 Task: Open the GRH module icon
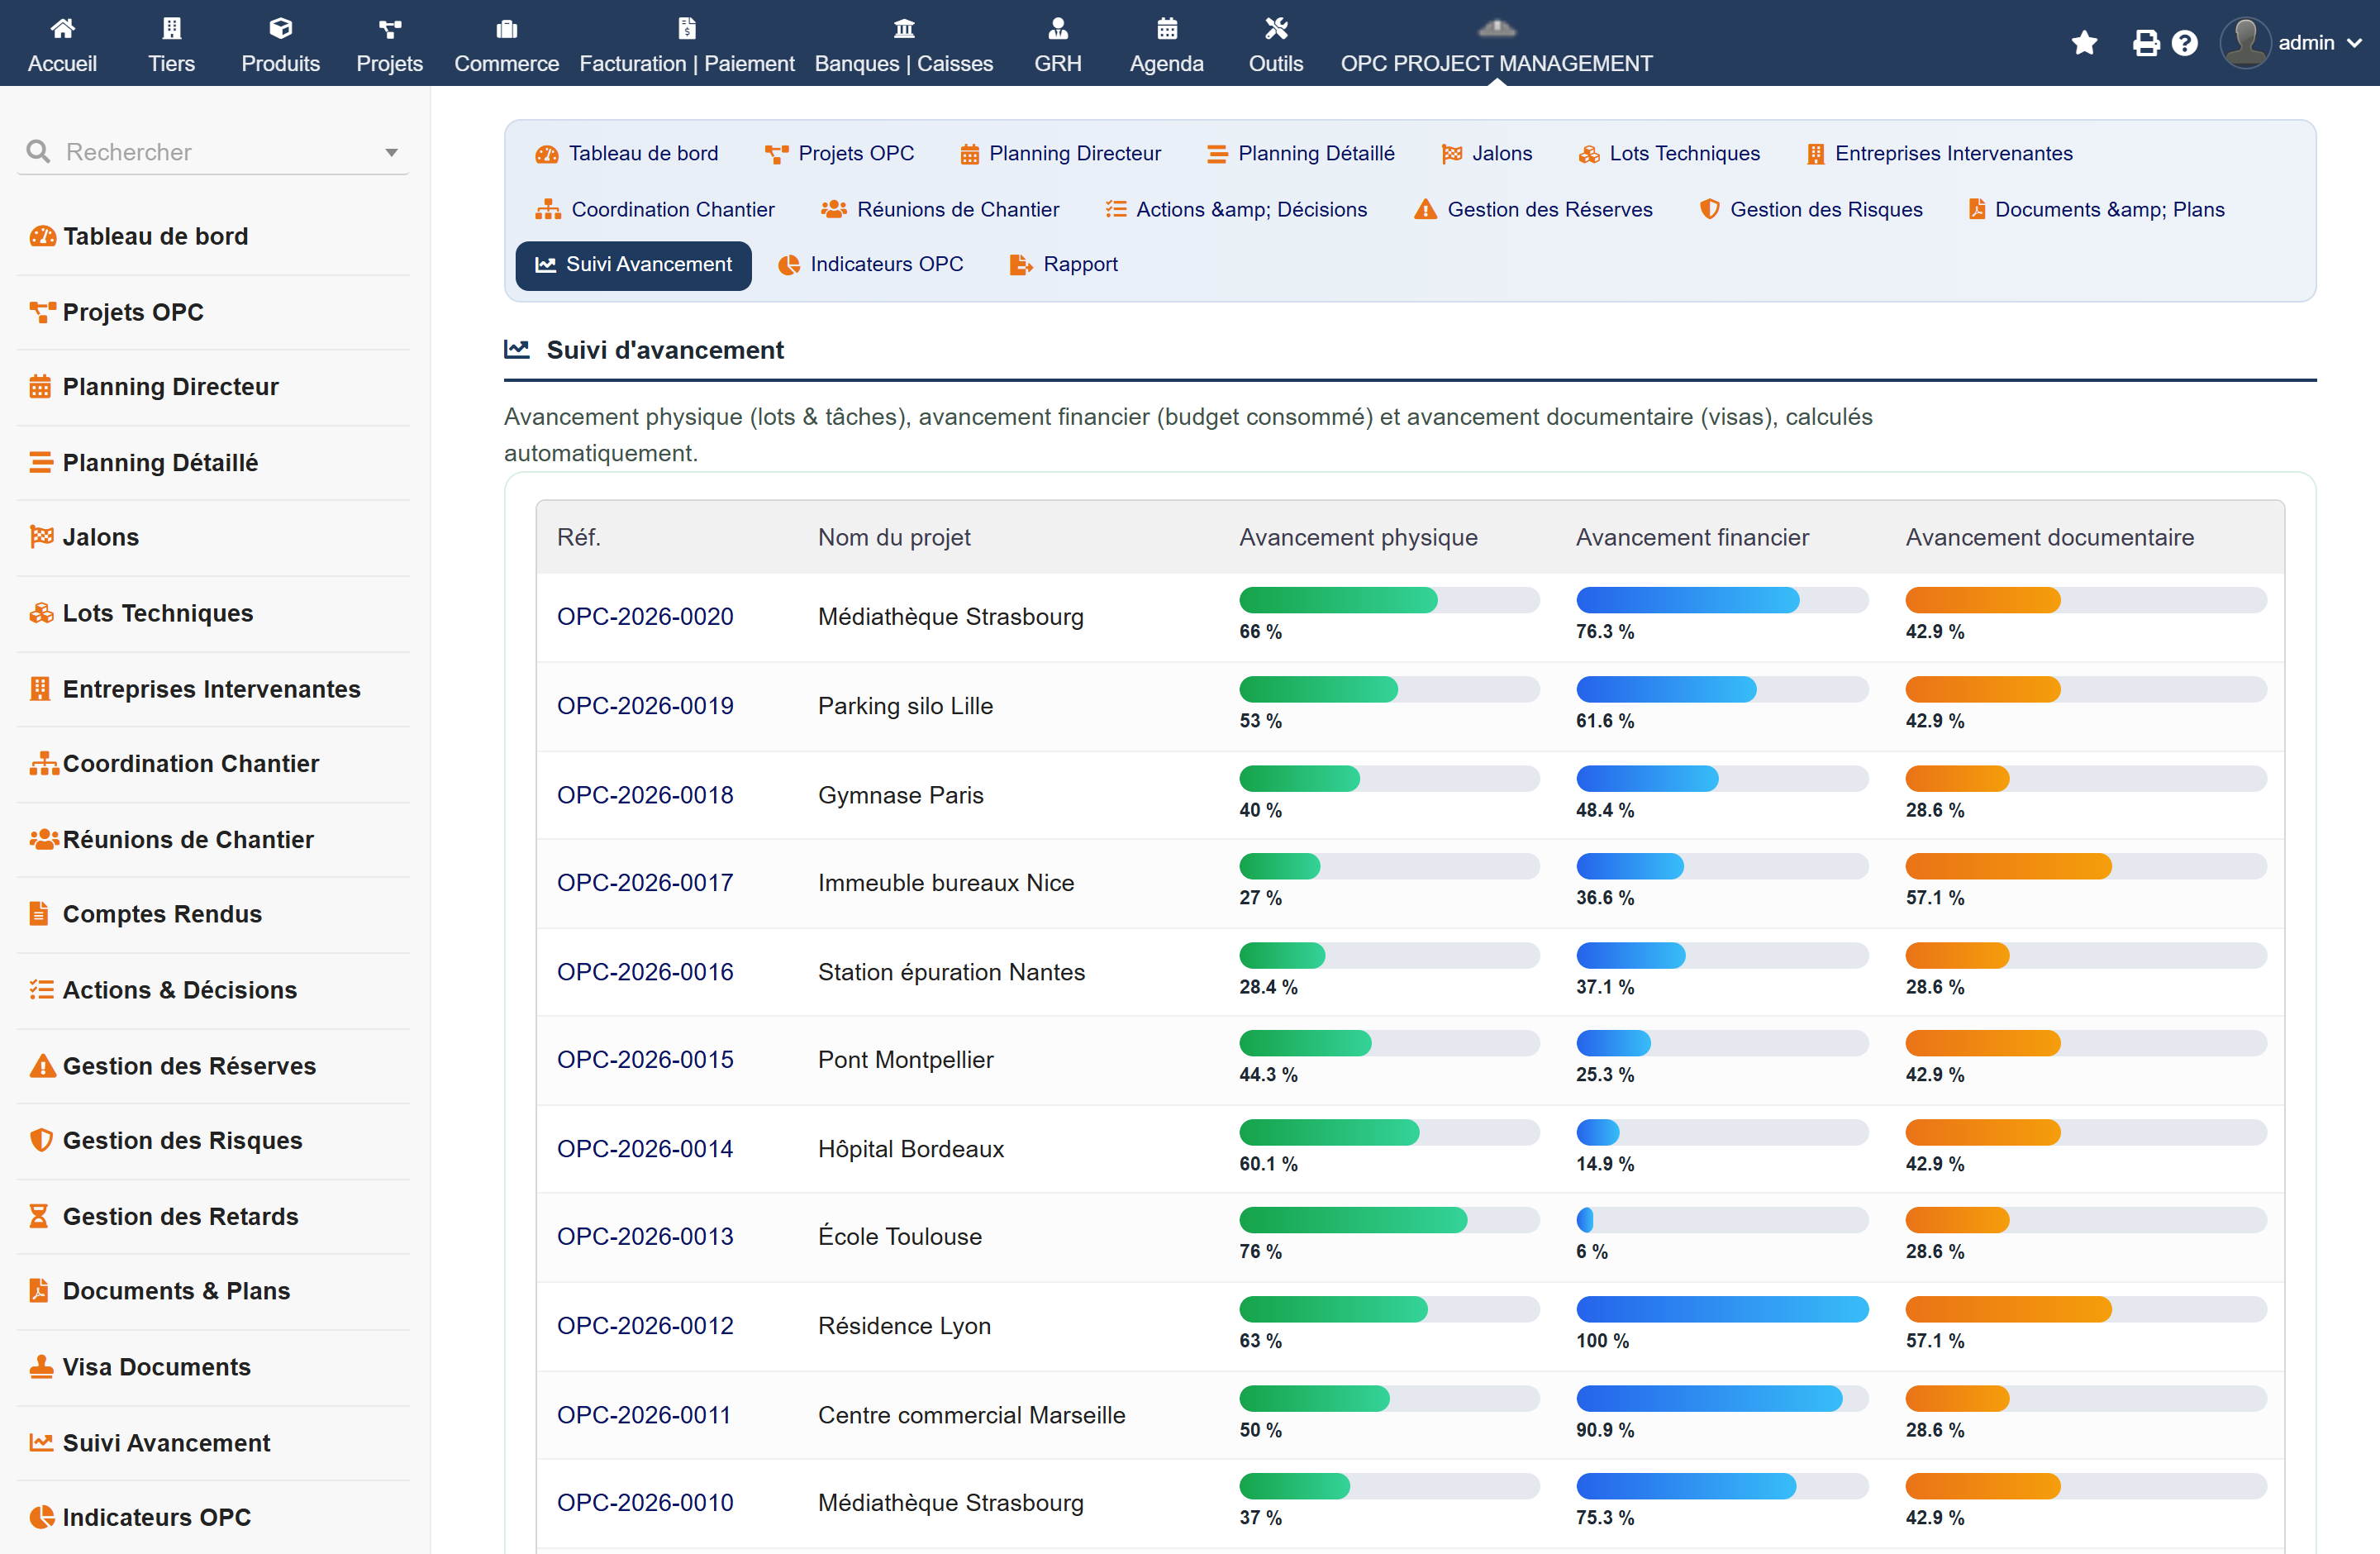click(1058, 28)
